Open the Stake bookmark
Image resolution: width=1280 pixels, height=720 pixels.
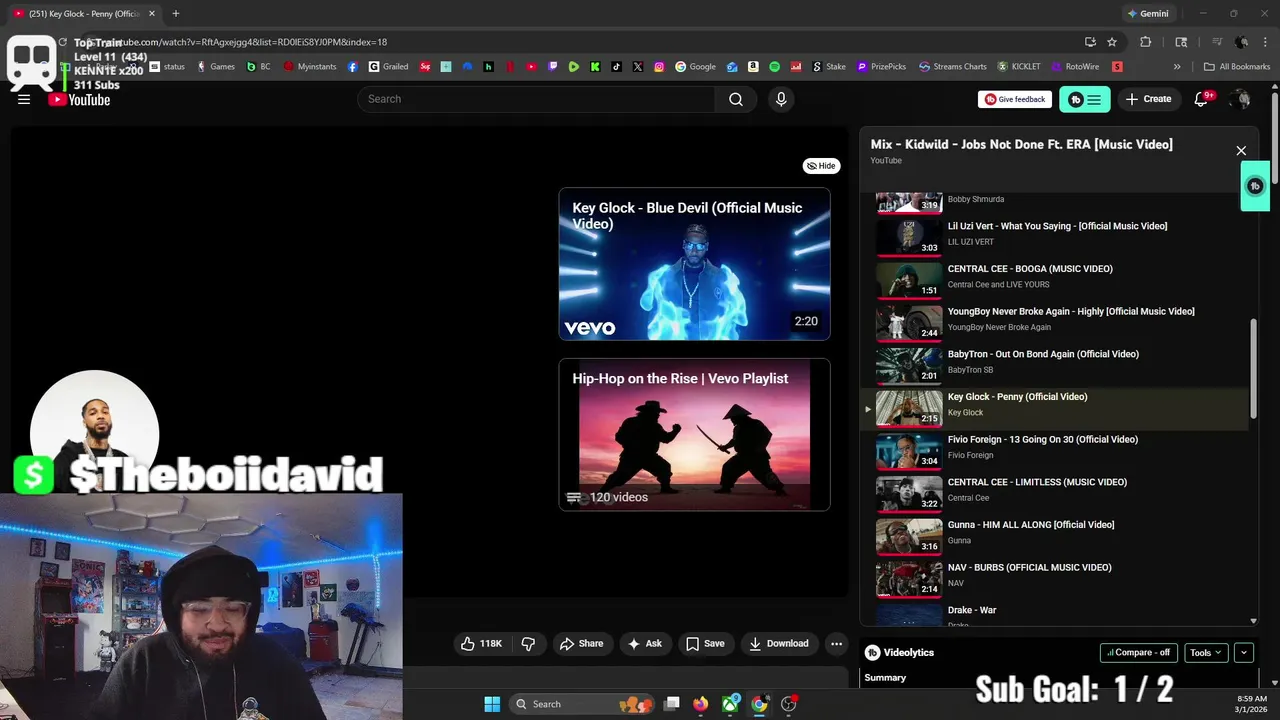[x=828, y=67]
